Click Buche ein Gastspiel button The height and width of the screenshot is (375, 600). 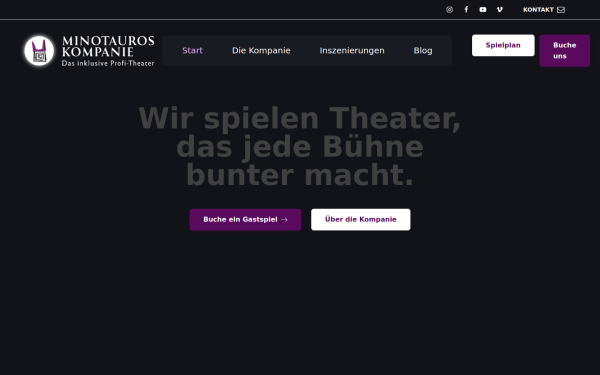[245, 220]
